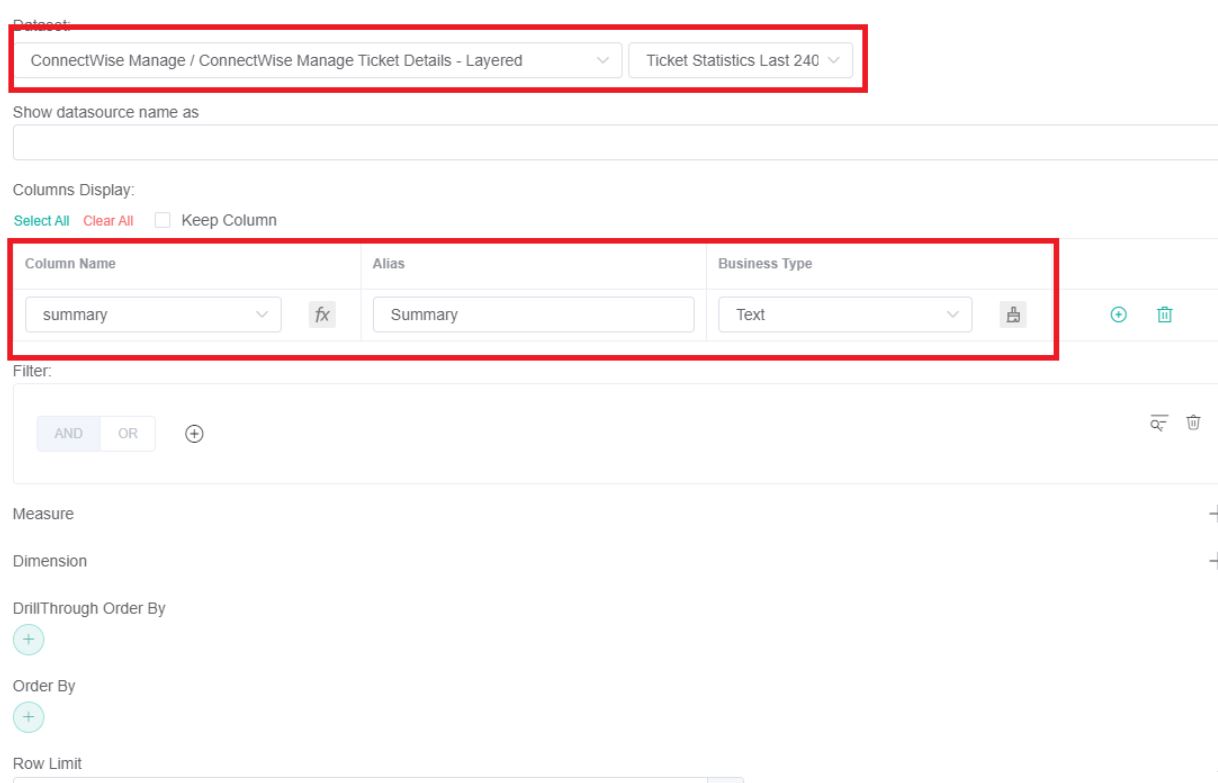Screen dimensions: 1218x783
Task: Enable the Keep Column checkbox
Action: (163, 220)
